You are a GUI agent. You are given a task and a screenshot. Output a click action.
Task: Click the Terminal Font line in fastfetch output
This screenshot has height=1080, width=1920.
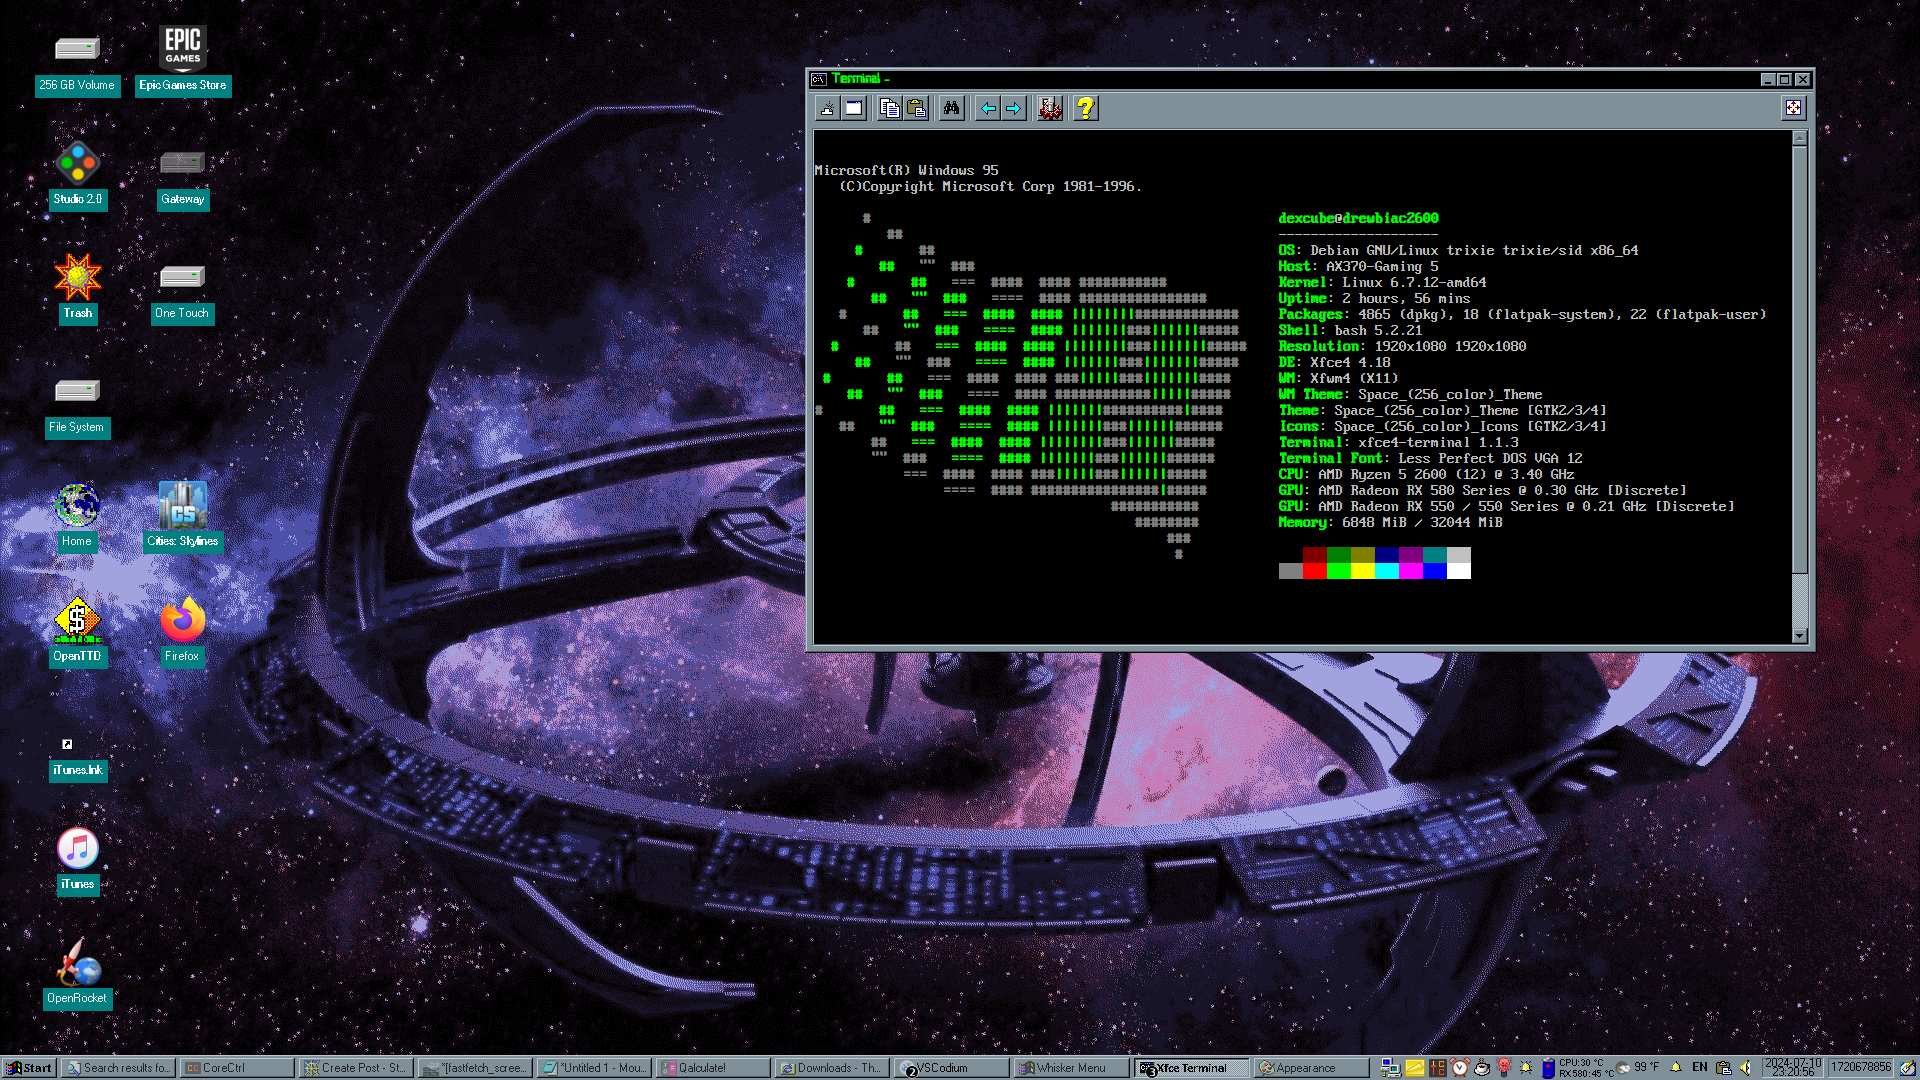point(1430,458)
